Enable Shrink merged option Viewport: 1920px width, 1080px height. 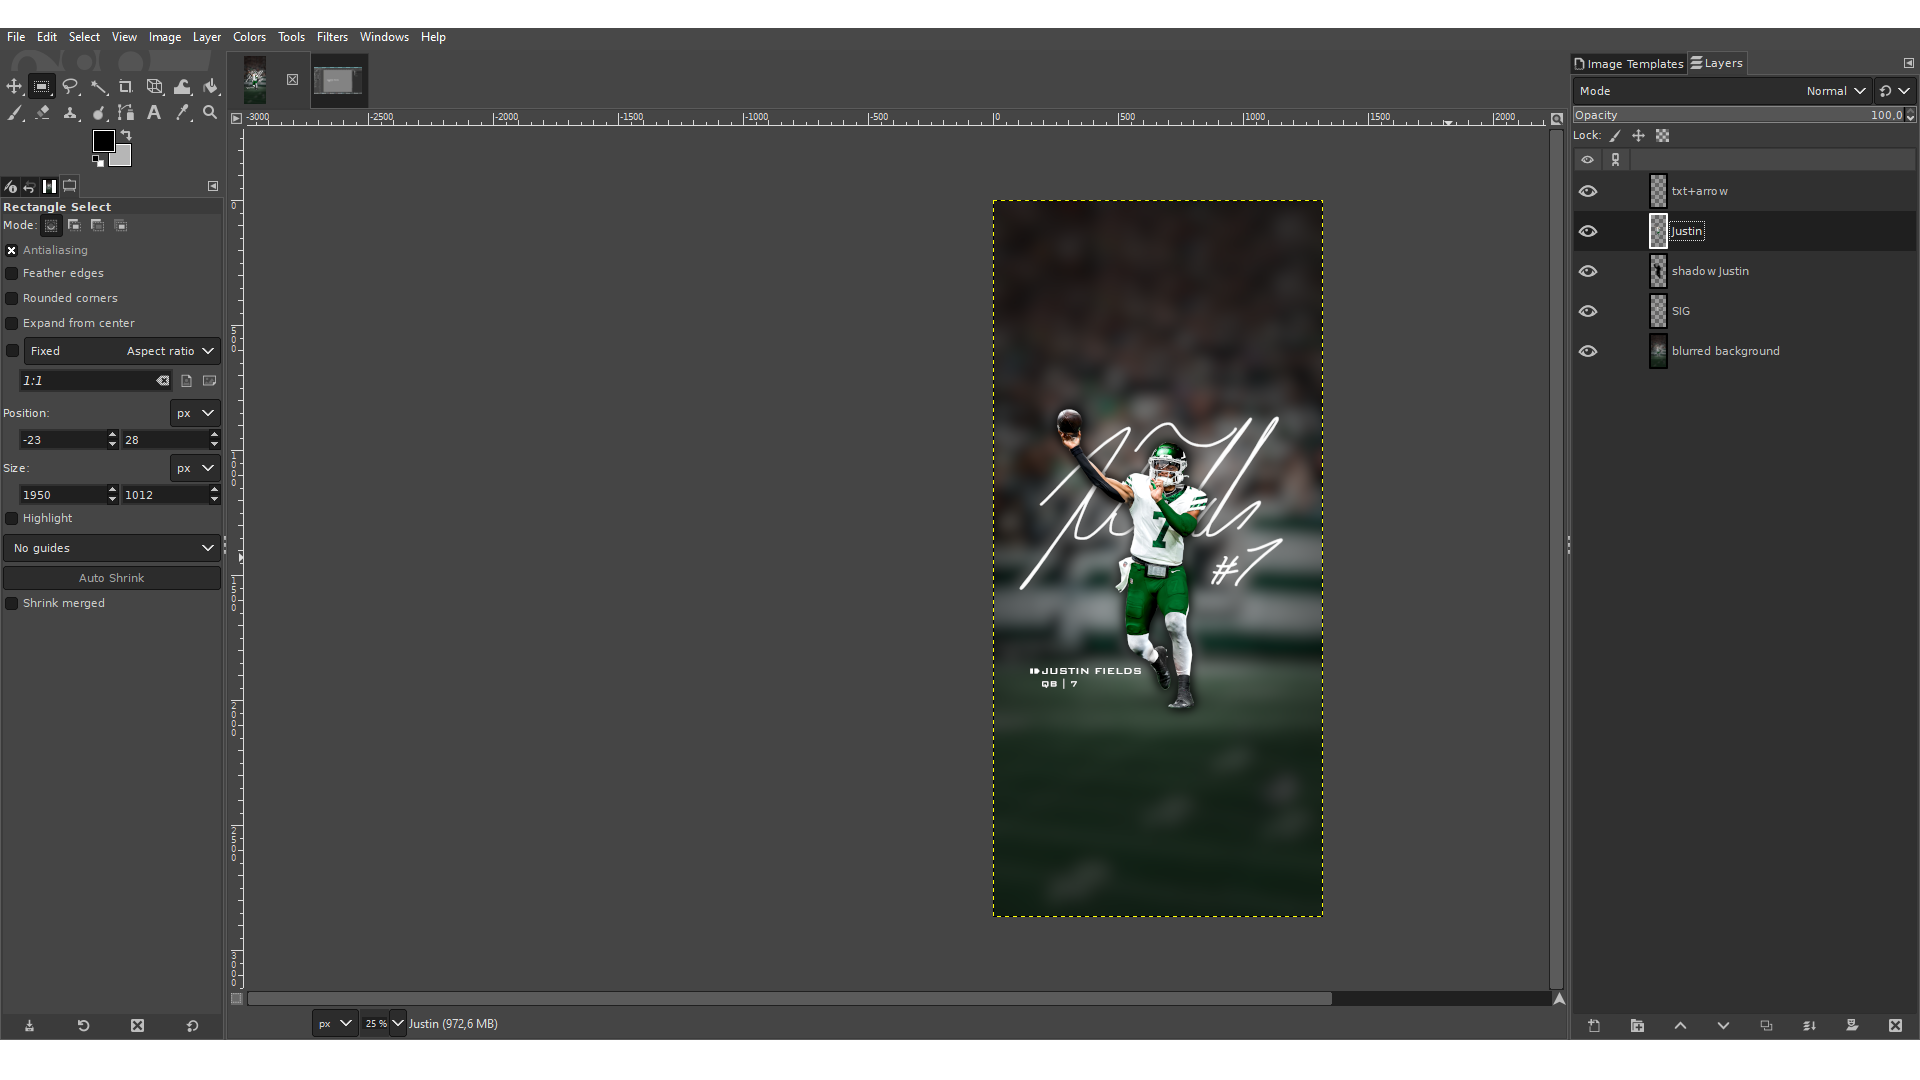click(x=12, y=603)
